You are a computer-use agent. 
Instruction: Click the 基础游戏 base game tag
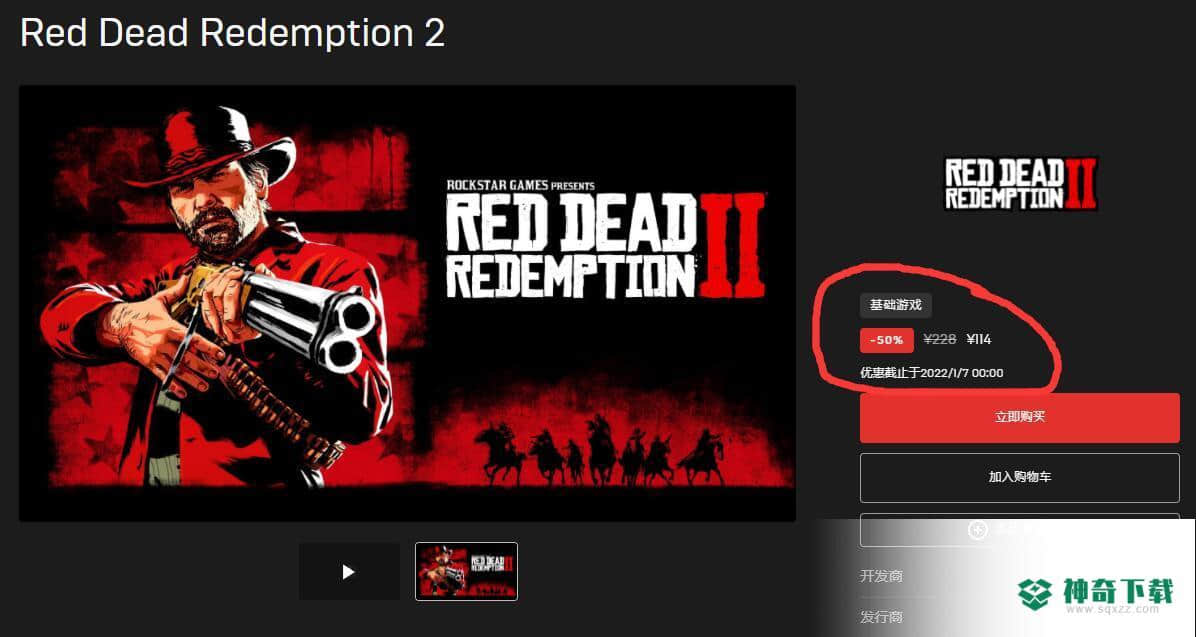(895, 305)
